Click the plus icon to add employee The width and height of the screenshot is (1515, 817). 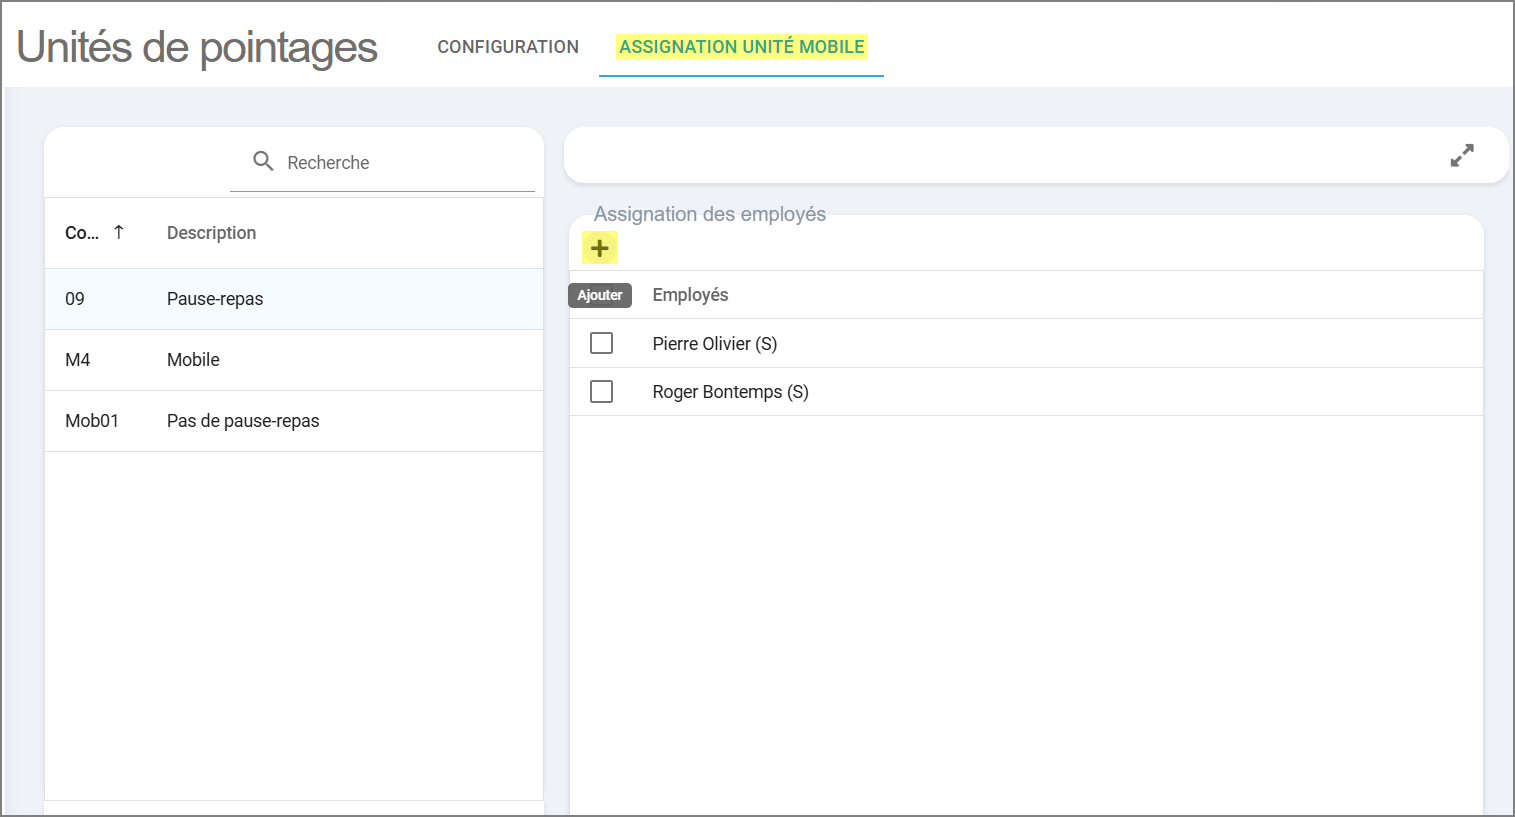coord(600,248)
